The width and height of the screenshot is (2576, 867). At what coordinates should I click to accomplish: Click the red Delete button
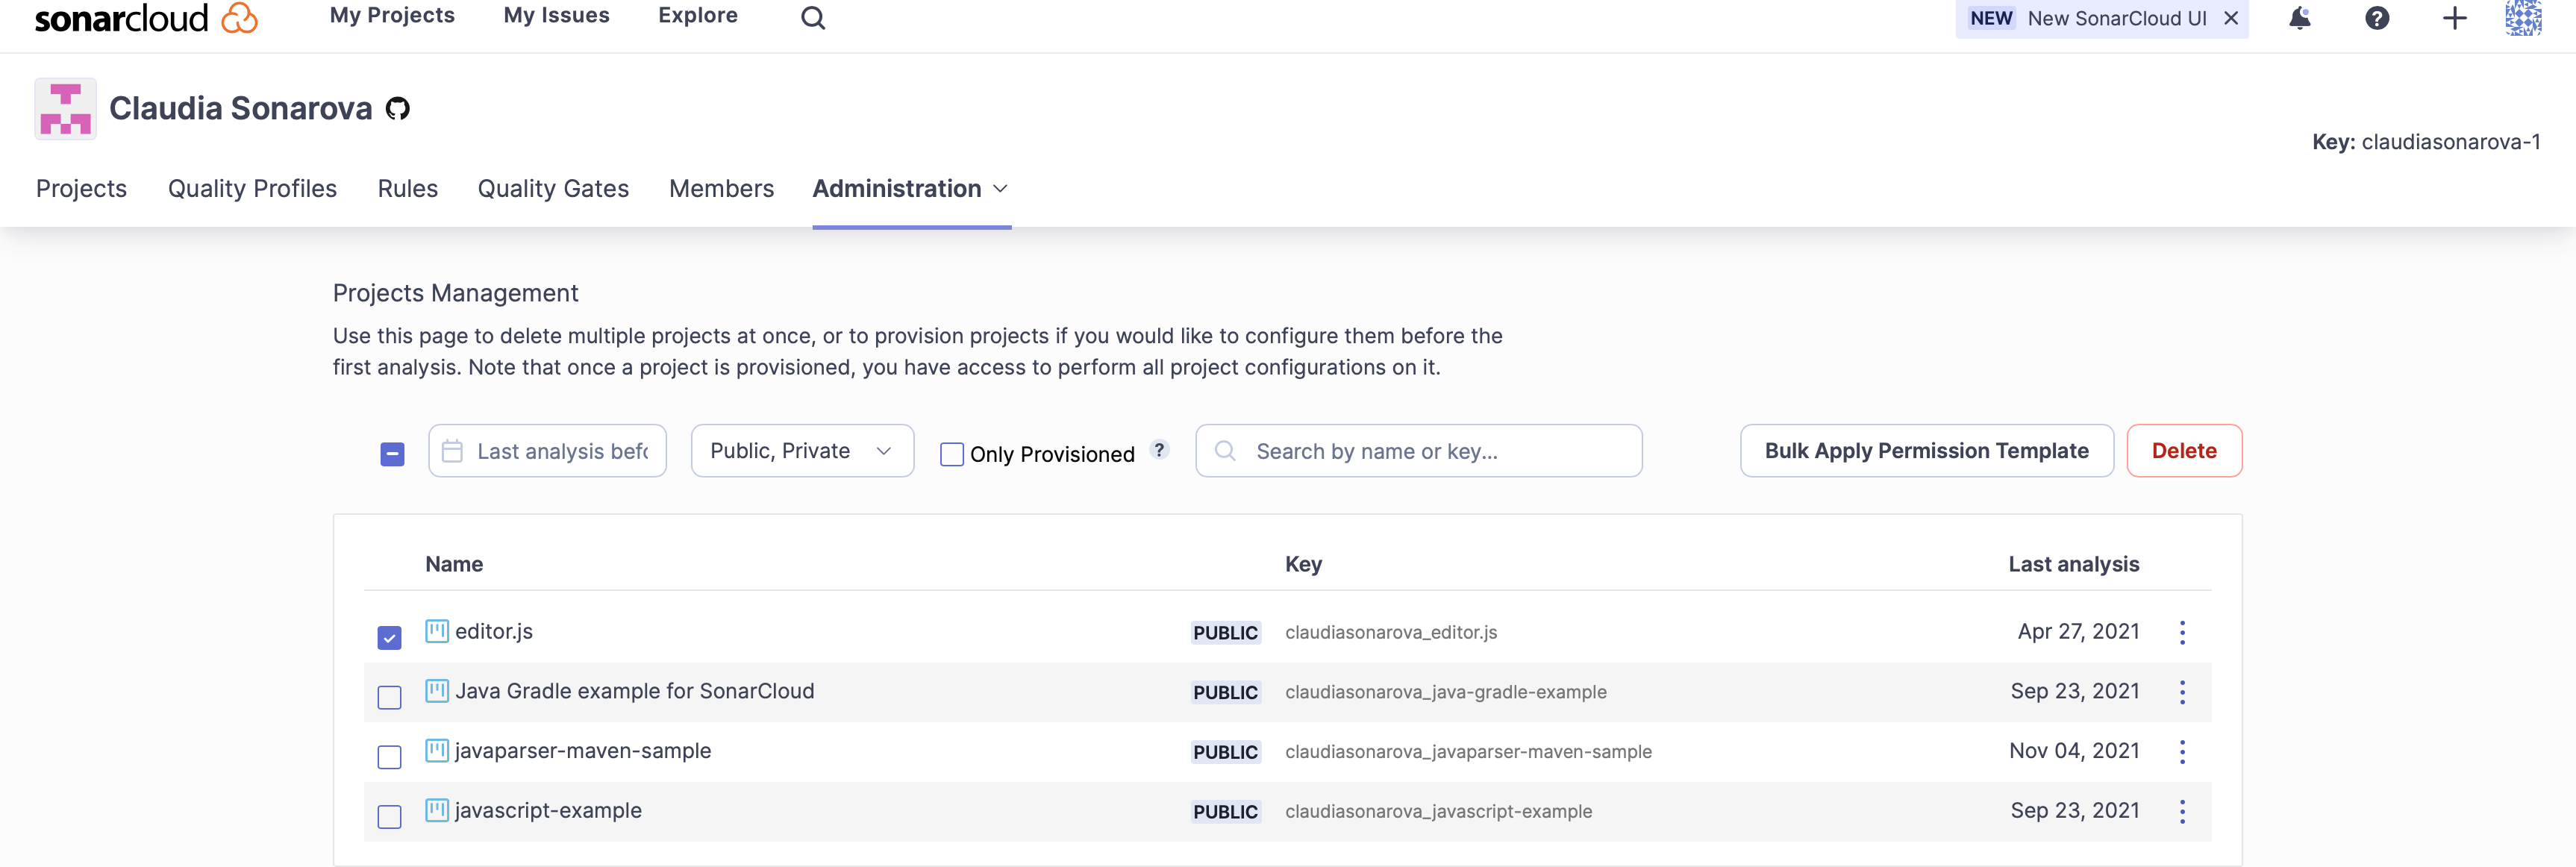coord(2184,451)
